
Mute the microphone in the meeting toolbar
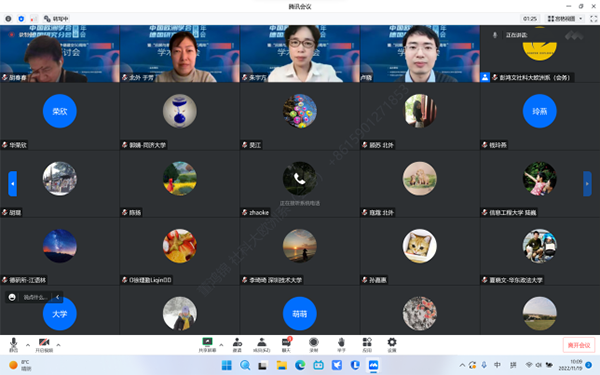coord(13,344)
